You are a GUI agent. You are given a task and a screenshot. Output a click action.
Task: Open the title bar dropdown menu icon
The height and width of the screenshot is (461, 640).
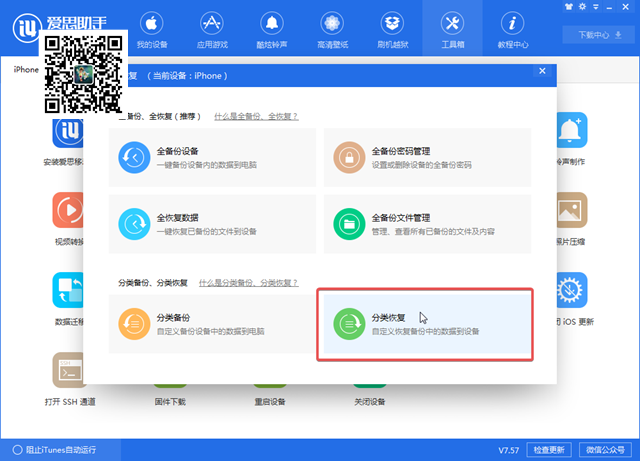click(x=596, y=7)
